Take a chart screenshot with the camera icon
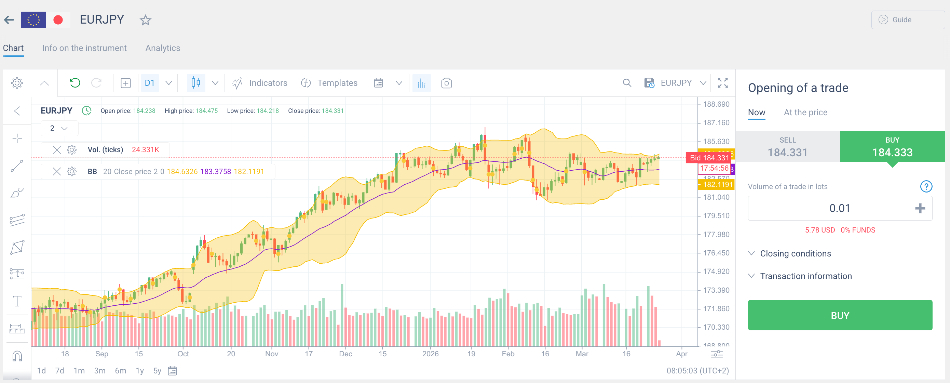This screenshot has width=950, height=383. [x=447, y=83]
